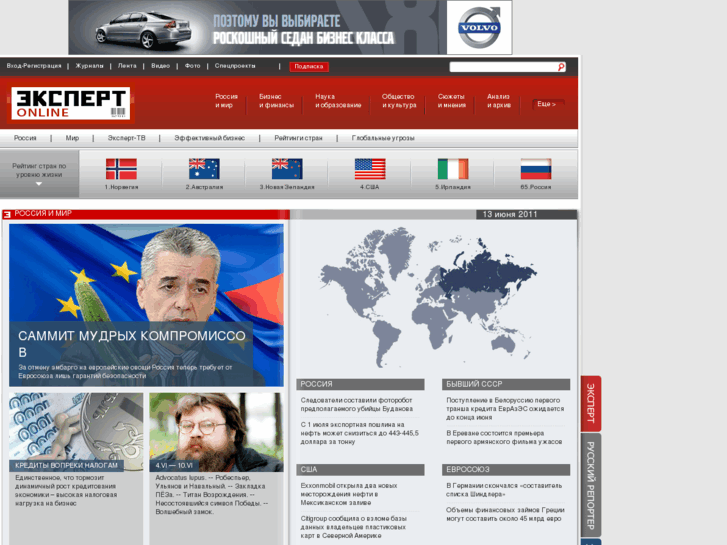The height and width of the screenshot is (545, 727).
Task: Select the New Zealand flag icon
Action: [287, 169]
